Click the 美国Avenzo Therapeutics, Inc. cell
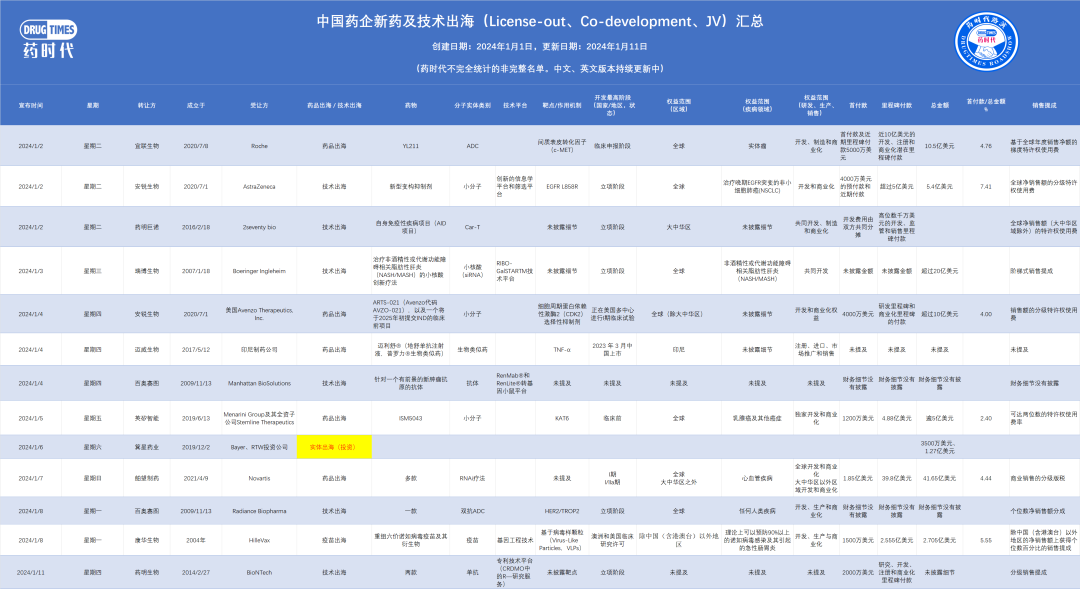Screen dimensions: 1080x589 [259, 314]
